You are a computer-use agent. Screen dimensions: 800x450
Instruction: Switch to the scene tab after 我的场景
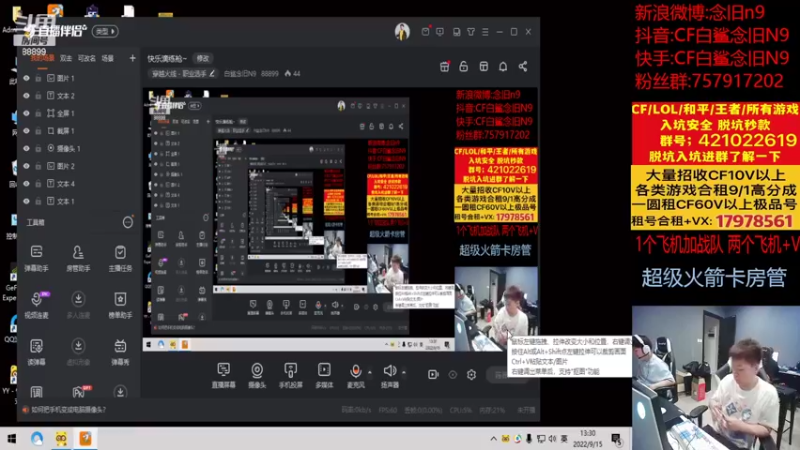point(66,58)
